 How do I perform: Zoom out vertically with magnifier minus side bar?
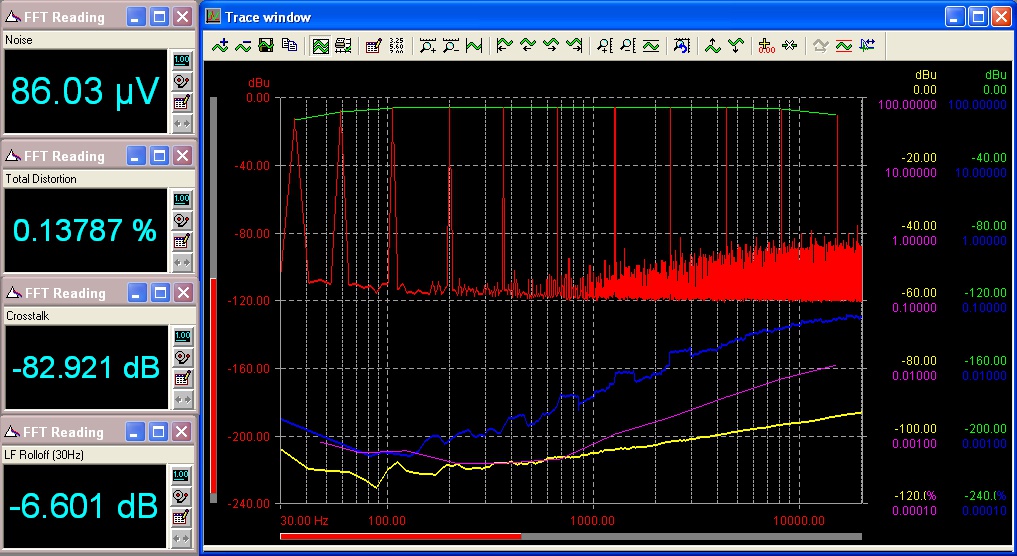pos(627,45)
